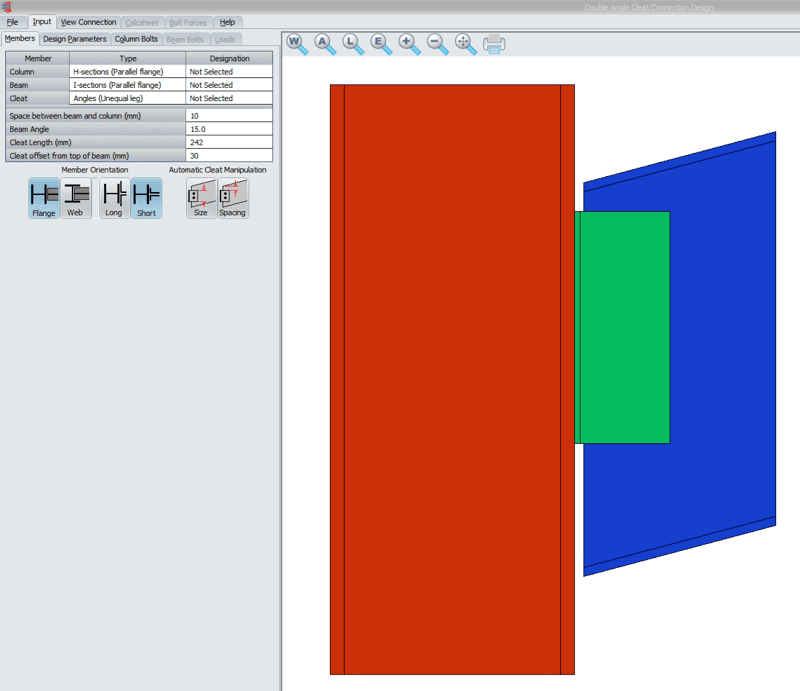The image size is (800, 691).
Task: Click the Zoom Extents (E) magnifier icon
Action: (x=381, y=43)
